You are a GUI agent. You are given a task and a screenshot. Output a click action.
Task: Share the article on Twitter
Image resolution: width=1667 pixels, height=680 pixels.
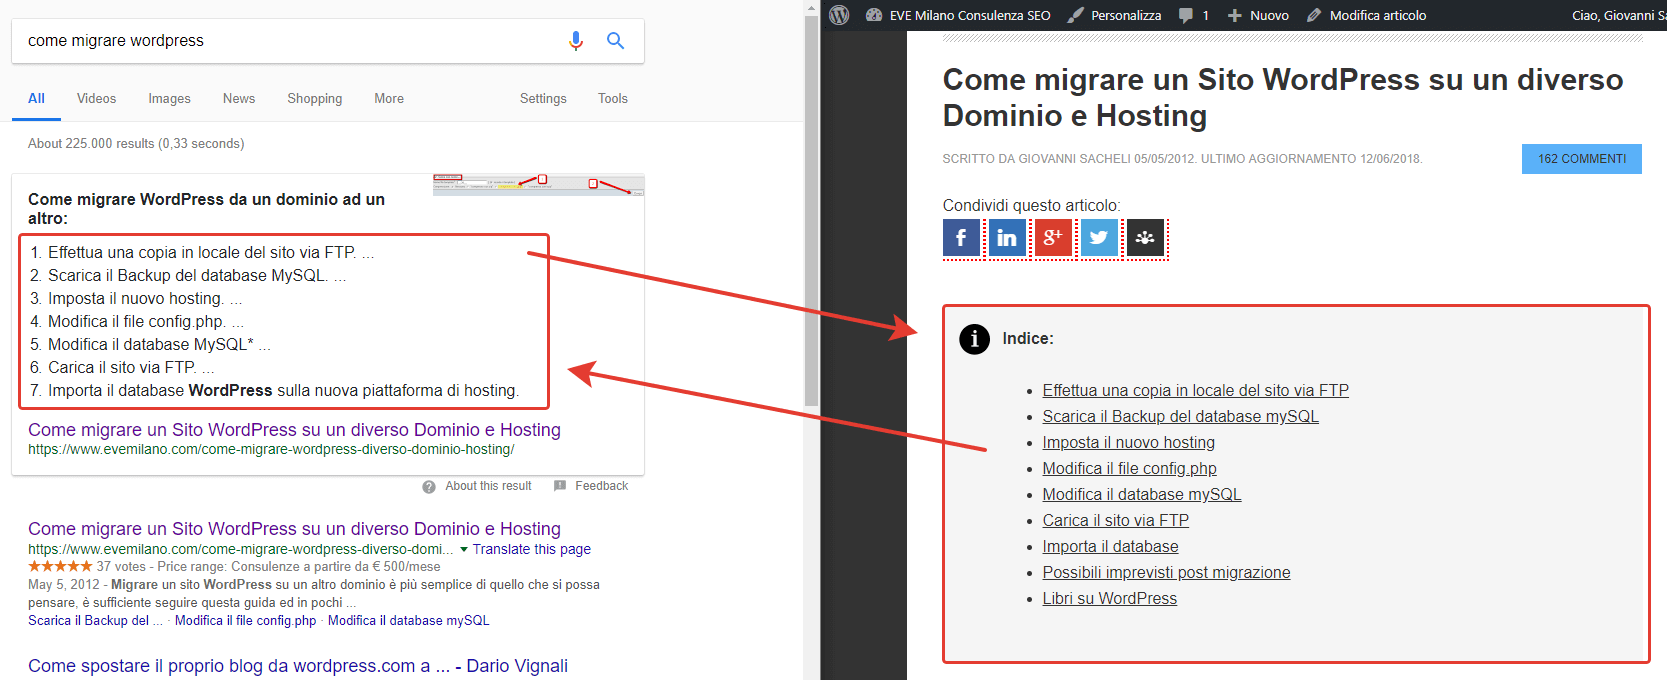click(x=1099, y=238)
